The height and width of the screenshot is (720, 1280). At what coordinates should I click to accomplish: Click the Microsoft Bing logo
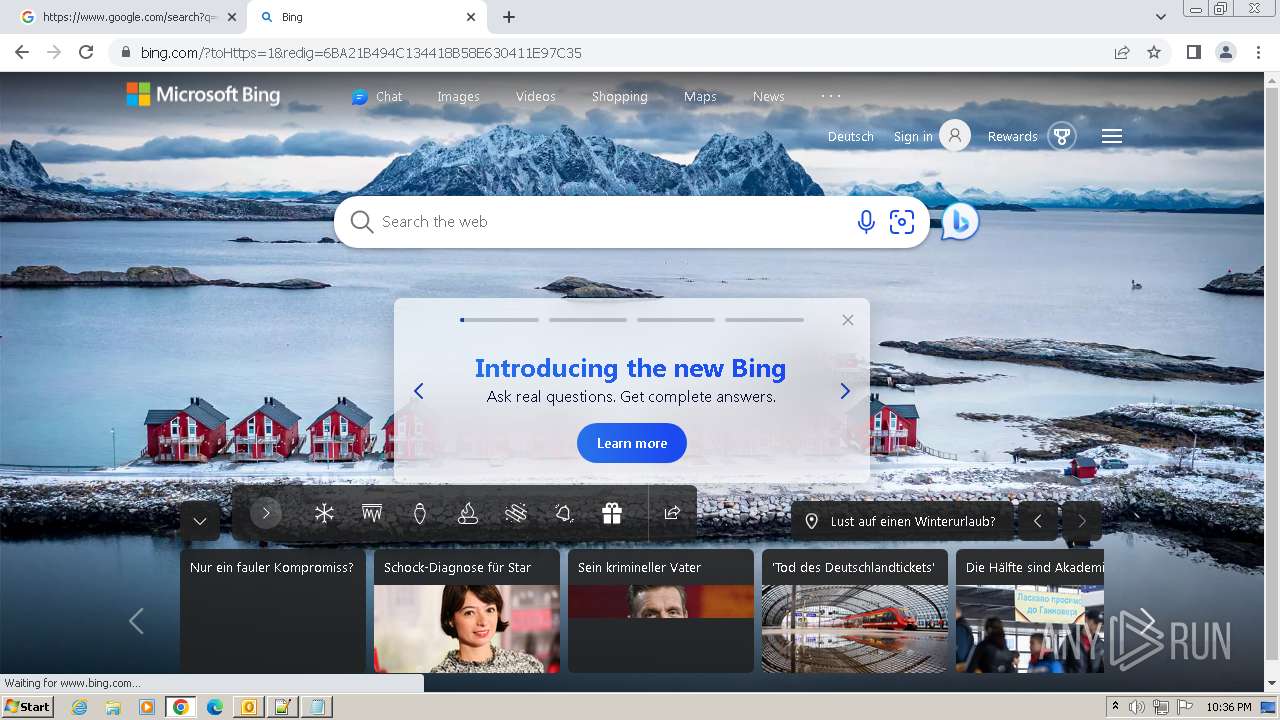pyautogui.click(x=203, y=95)
